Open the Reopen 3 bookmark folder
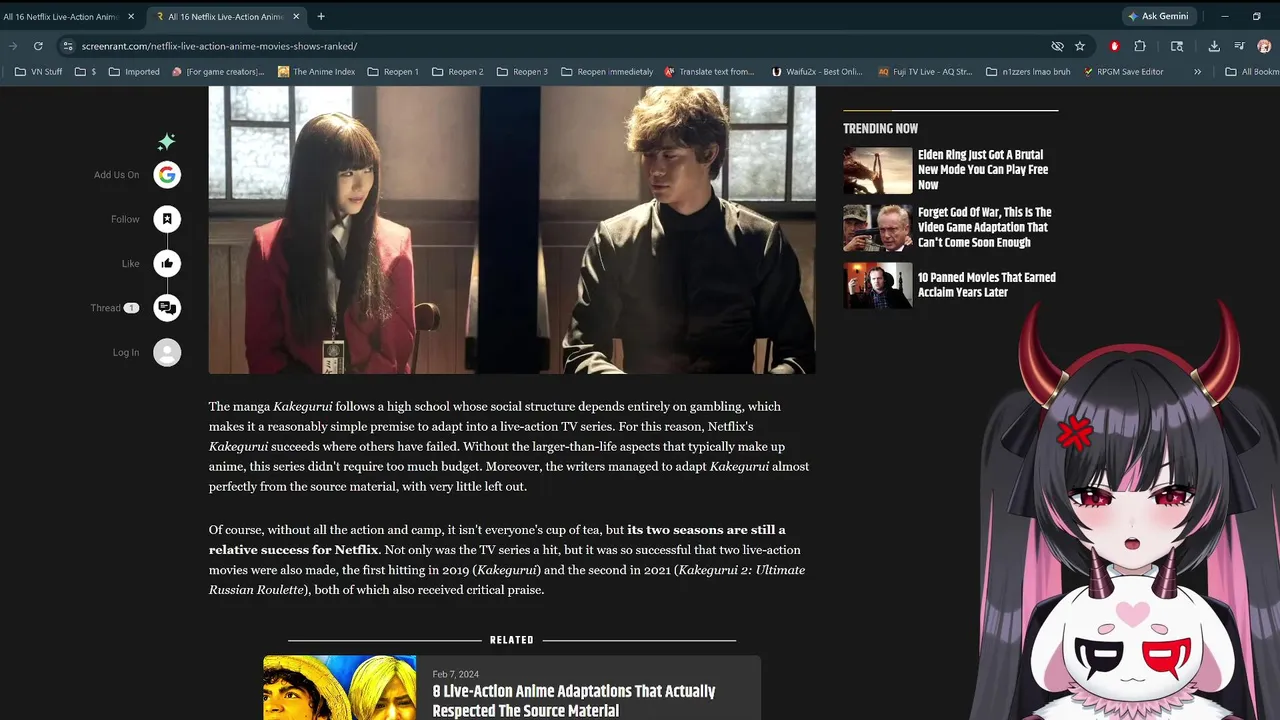This screenshot has height=720, width=1280. [523, 72]
